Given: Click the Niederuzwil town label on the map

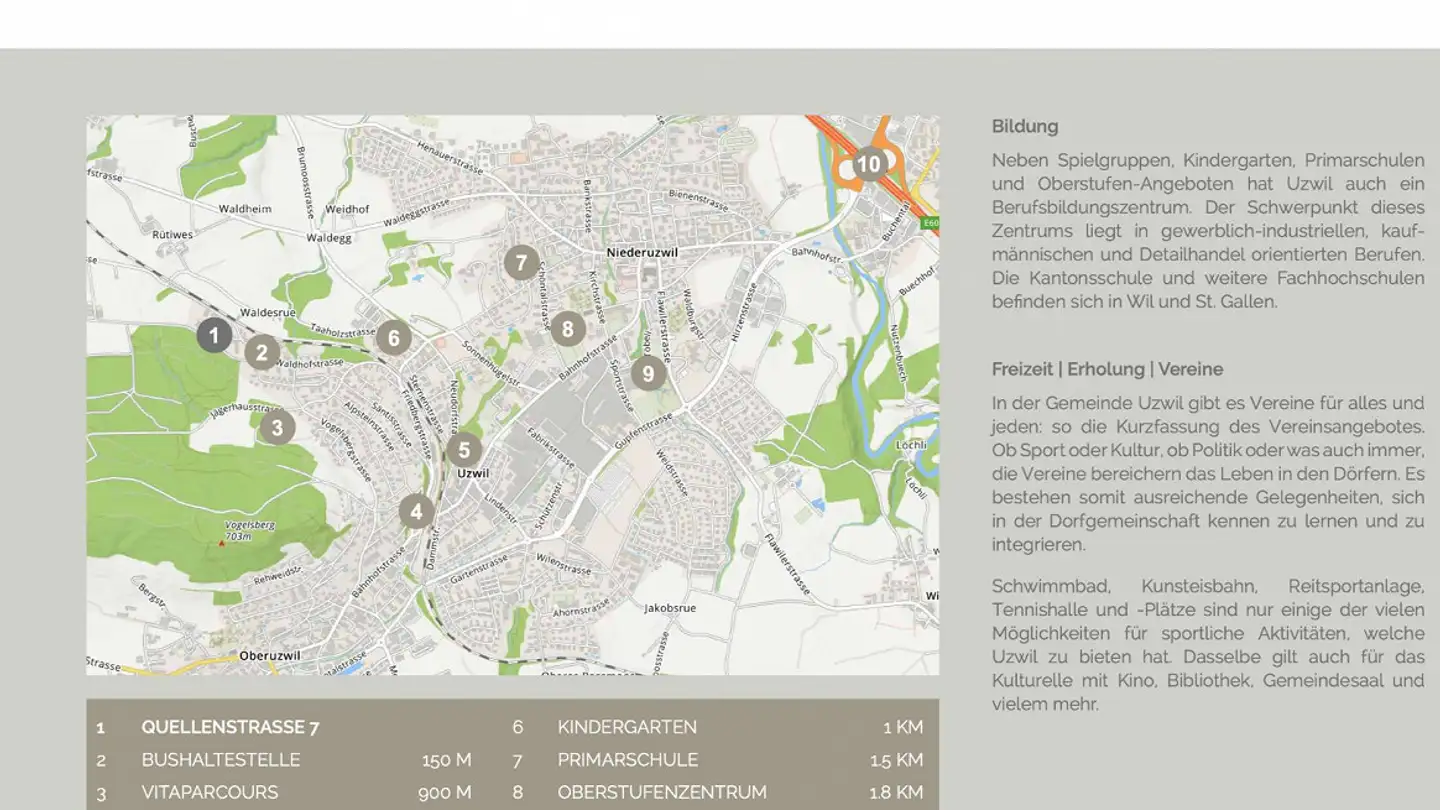Looking at the screenshot, I should click(642, 253).
